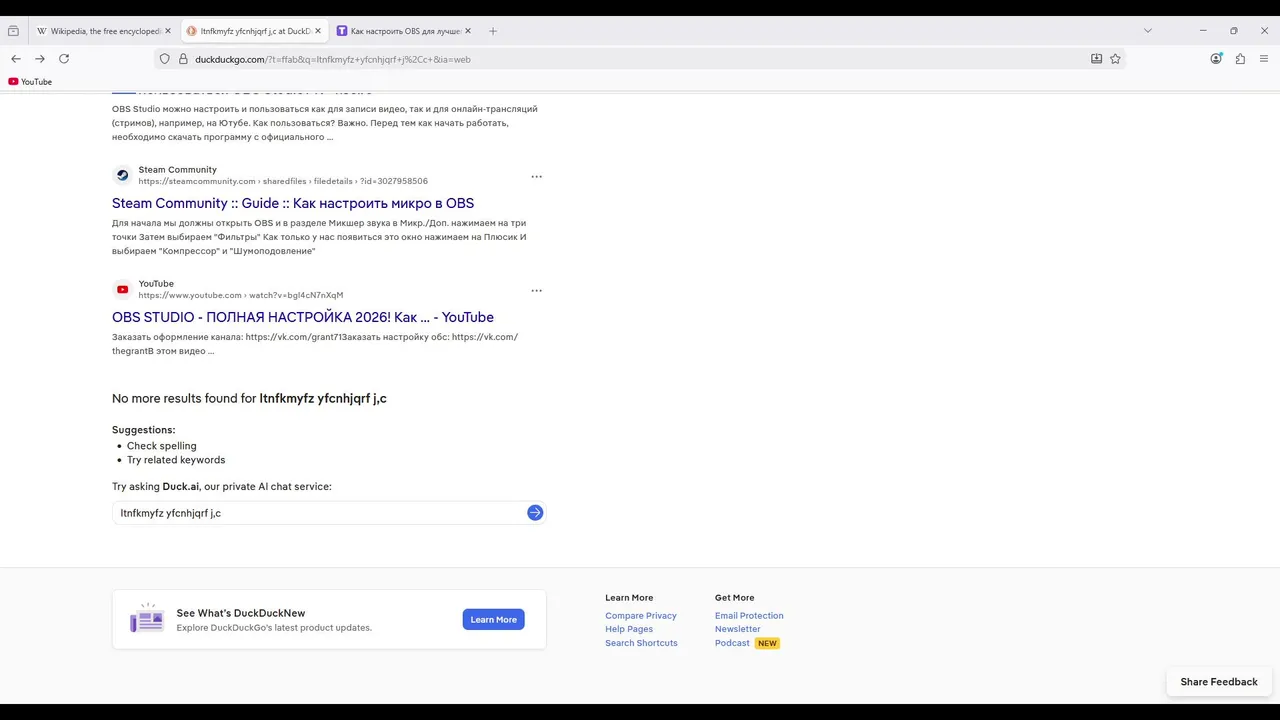Open the Help Pages link
Screen dimensions: 1280x720
coord(629,629)
